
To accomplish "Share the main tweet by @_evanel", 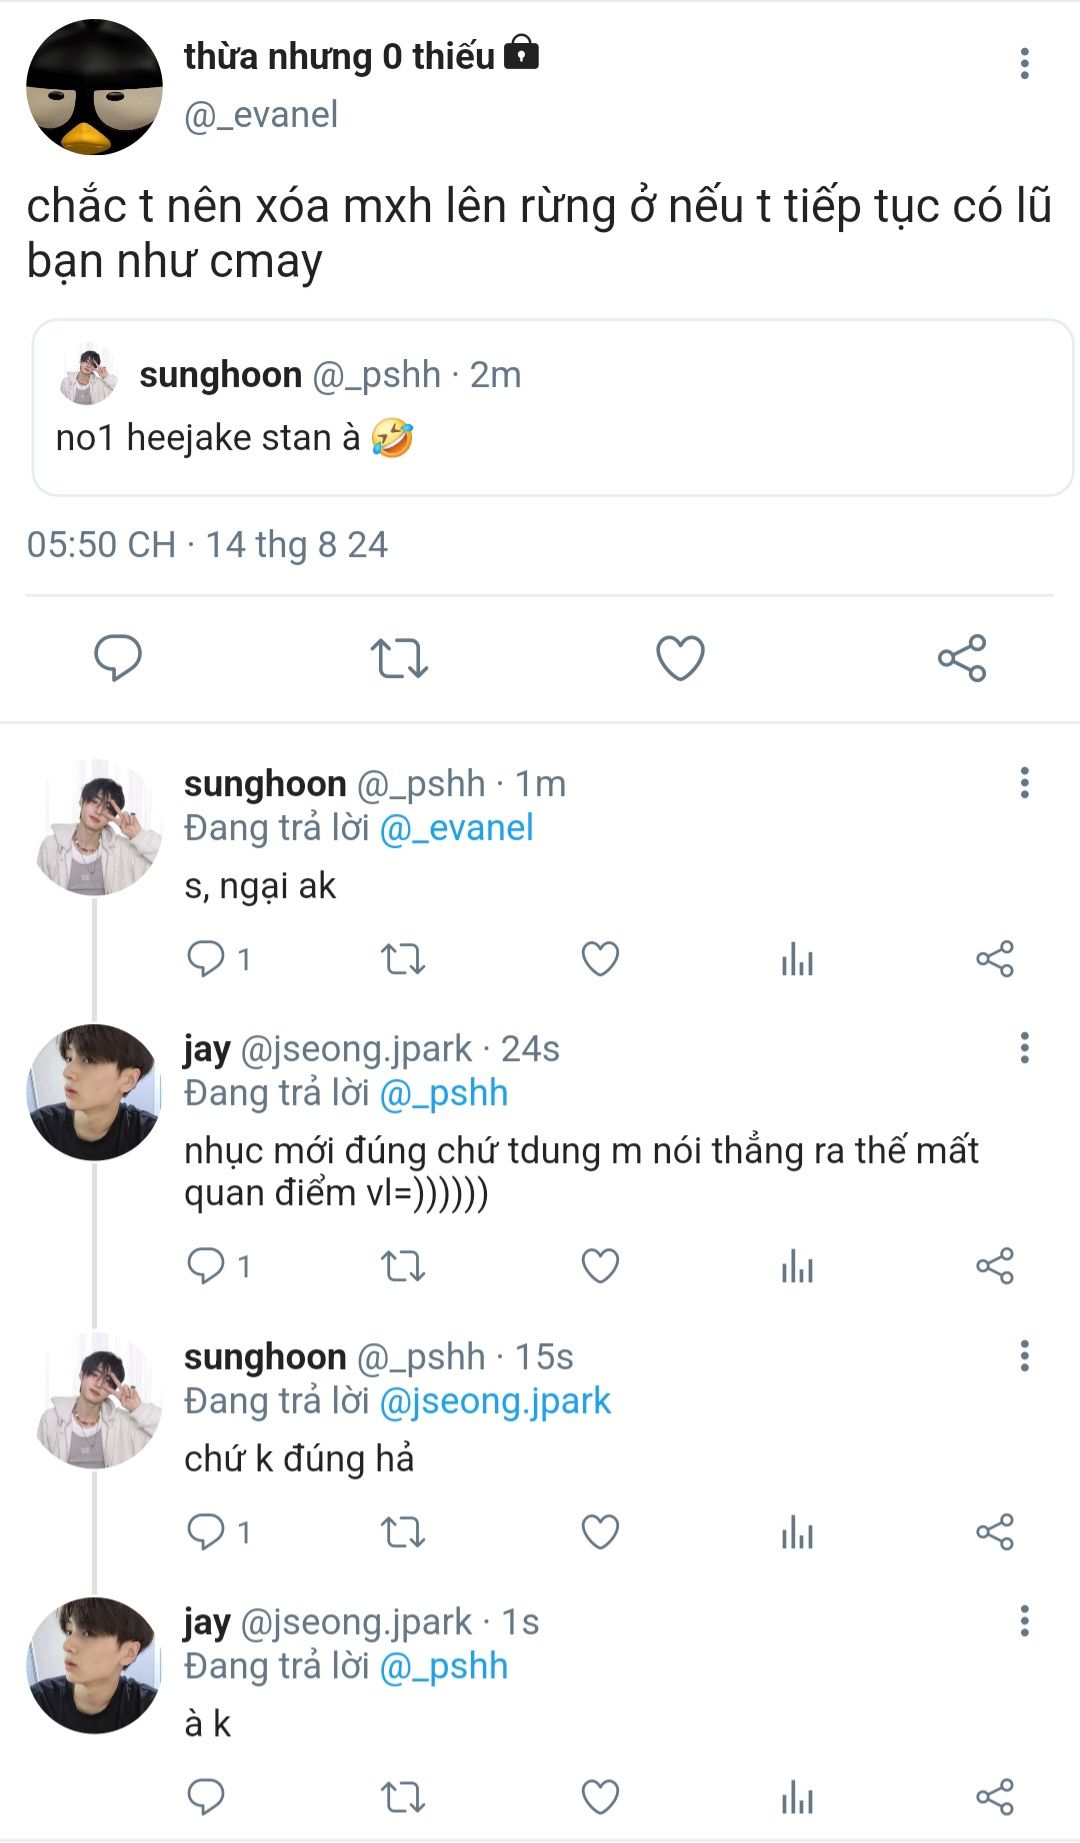I will pyautogui.click(x=962, y=658).
